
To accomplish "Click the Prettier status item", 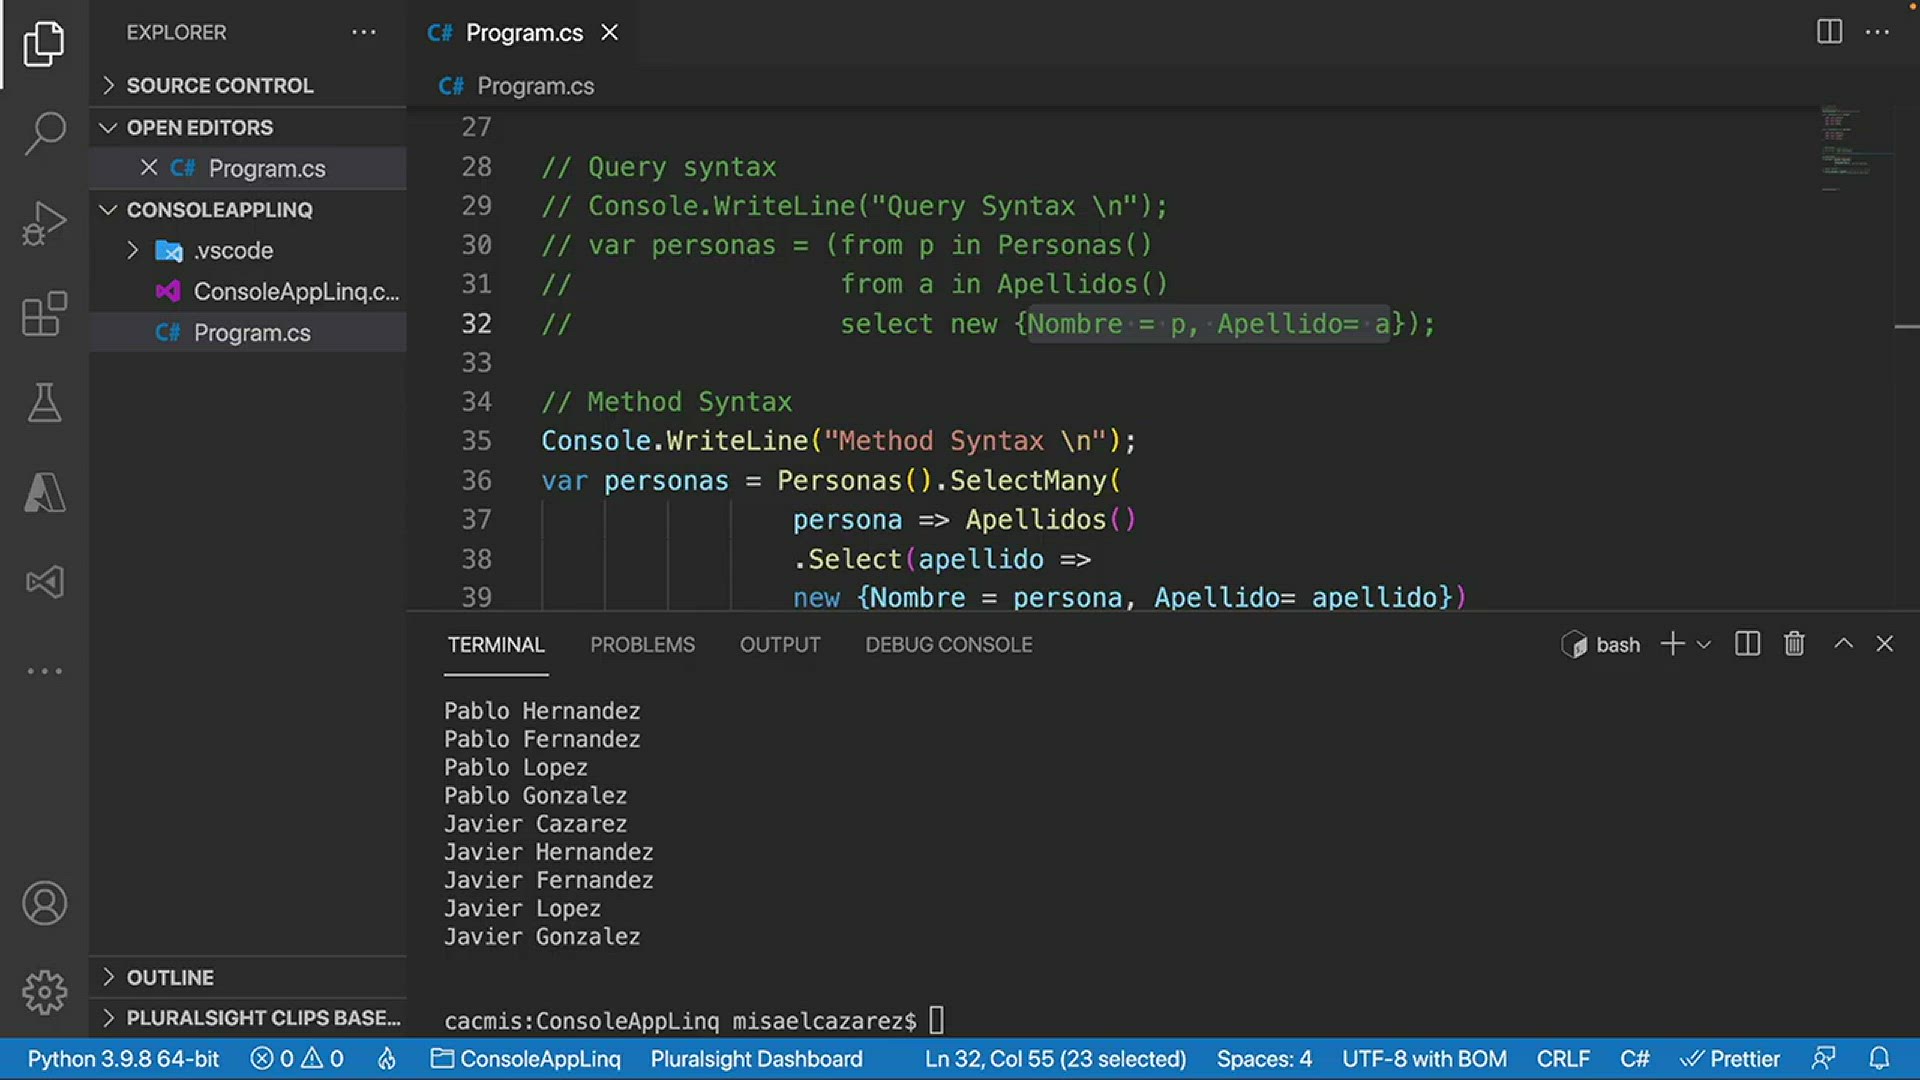I will click(x=1730, y=1058).
